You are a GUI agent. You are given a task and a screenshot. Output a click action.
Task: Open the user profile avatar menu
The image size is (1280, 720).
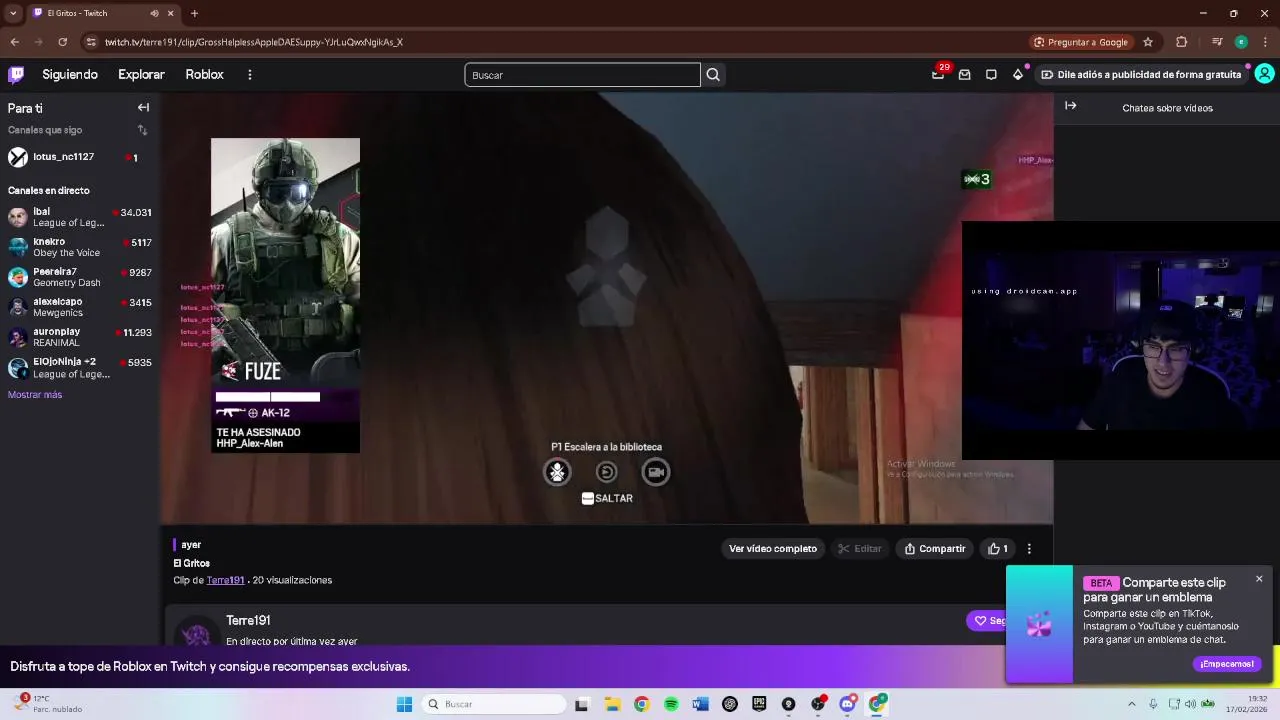[1265, 74]
